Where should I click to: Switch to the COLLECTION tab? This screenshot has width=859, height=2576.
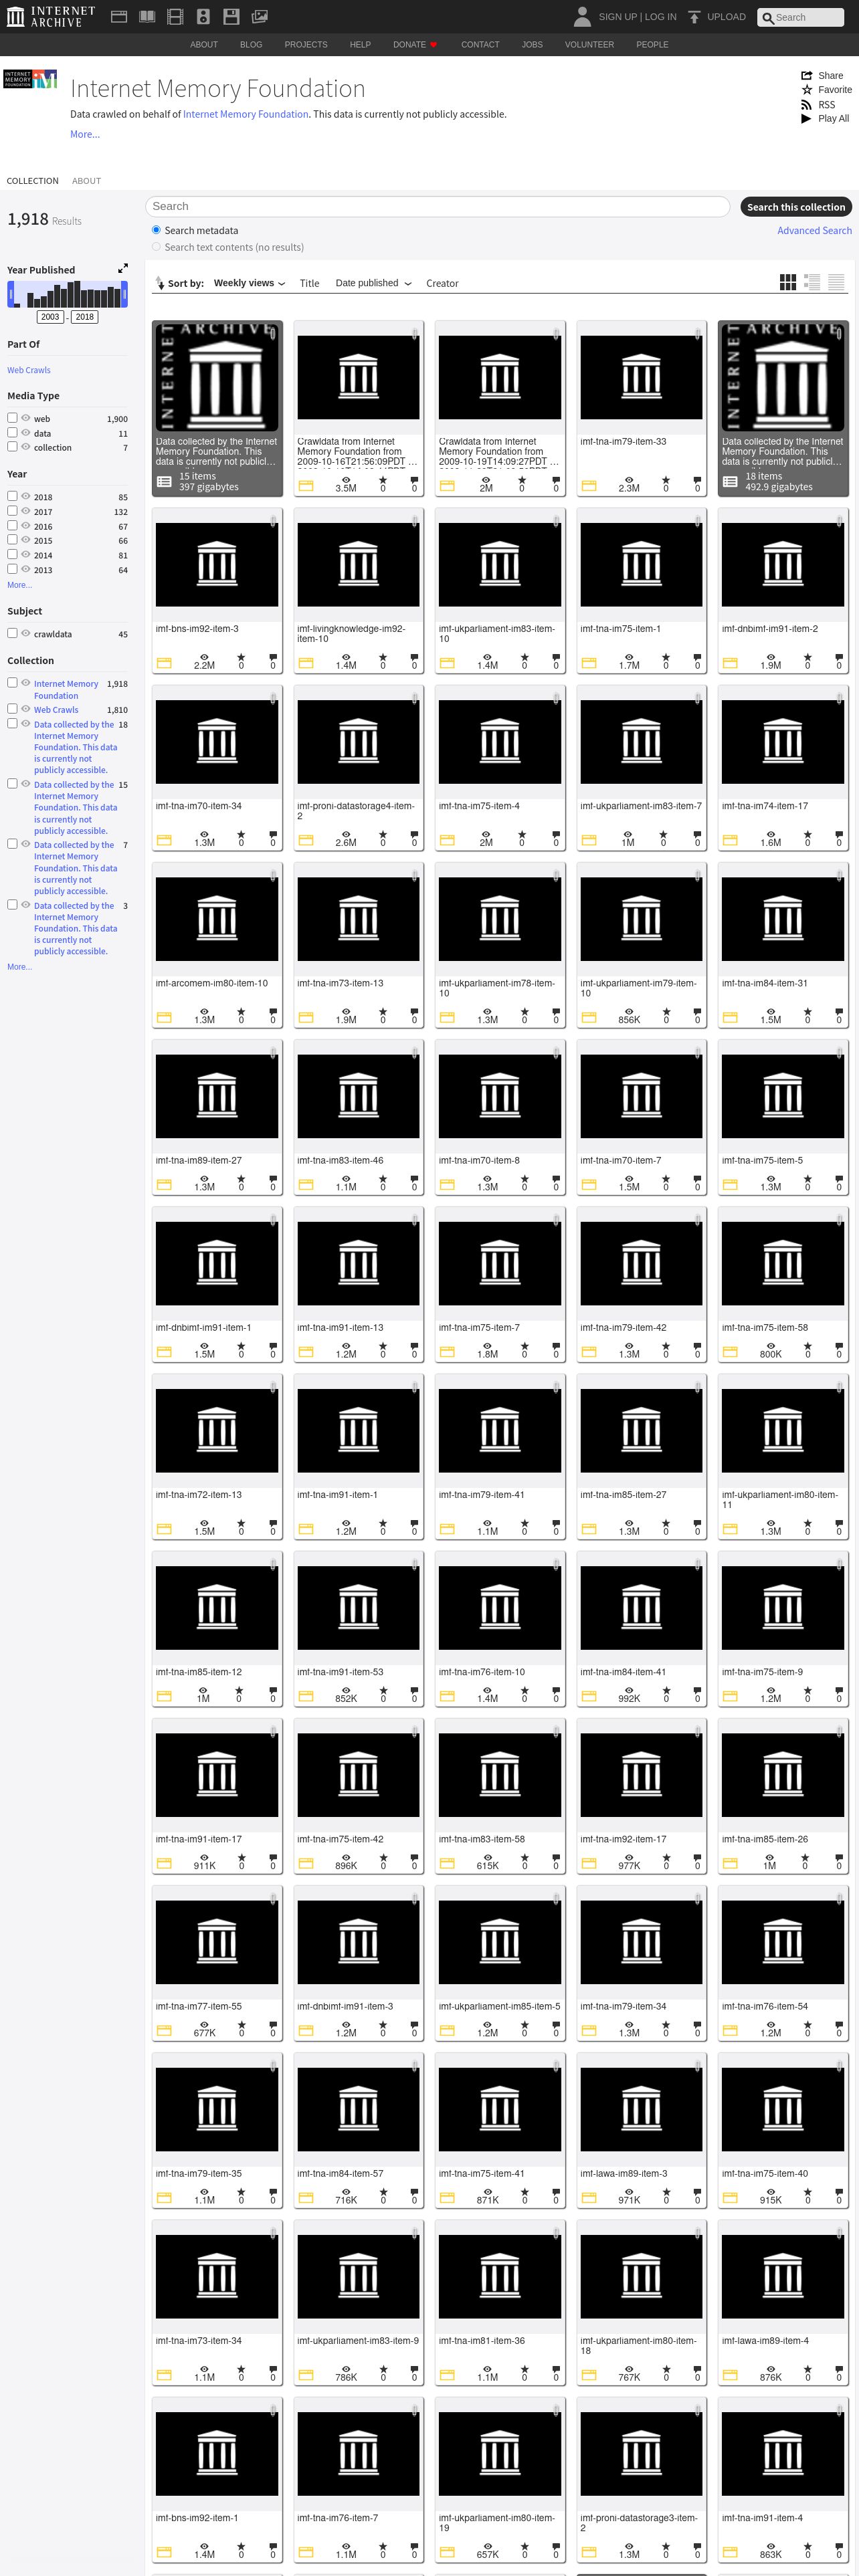pyautogui.click(x=33, y=181)
